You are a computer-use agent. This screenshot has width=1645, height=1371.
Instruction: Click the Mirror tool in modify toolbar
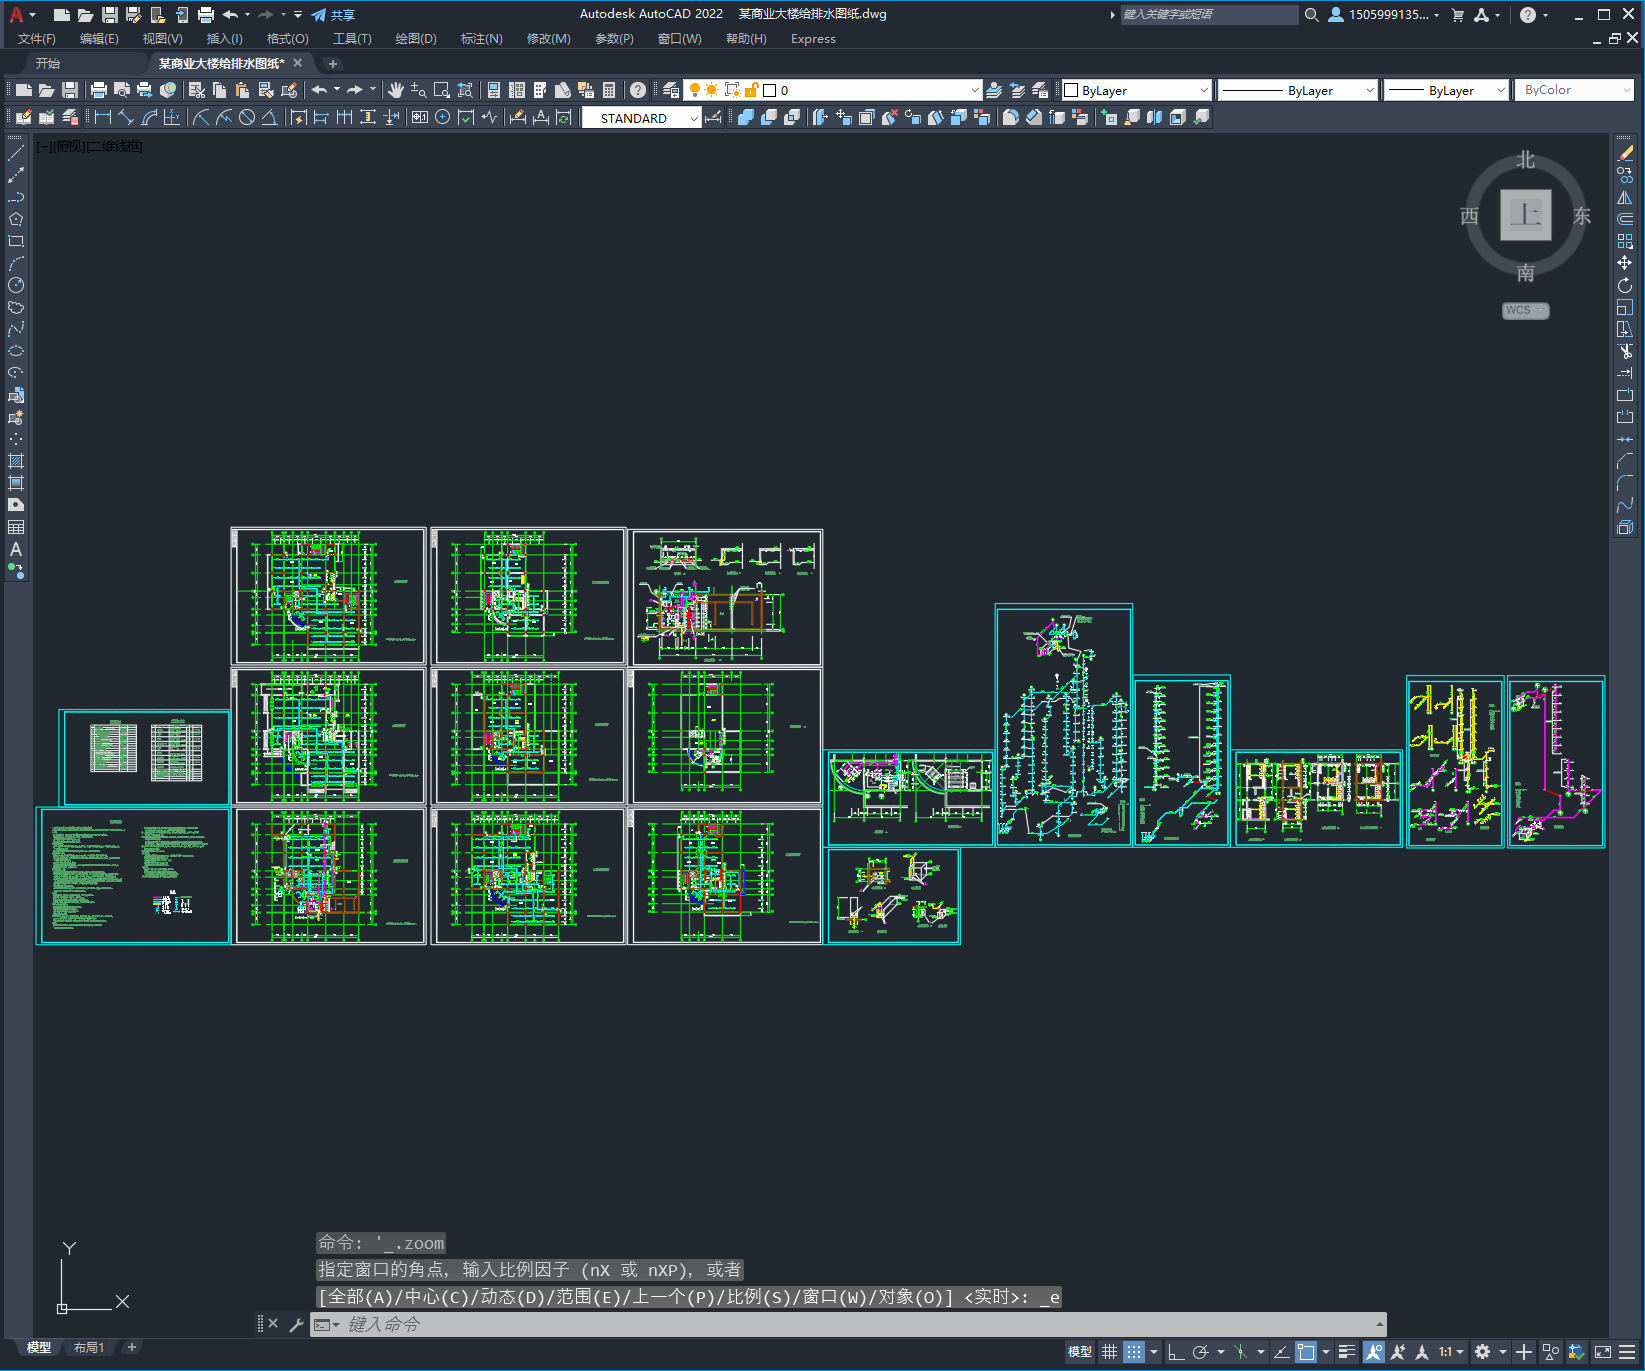click(1625, 197)
